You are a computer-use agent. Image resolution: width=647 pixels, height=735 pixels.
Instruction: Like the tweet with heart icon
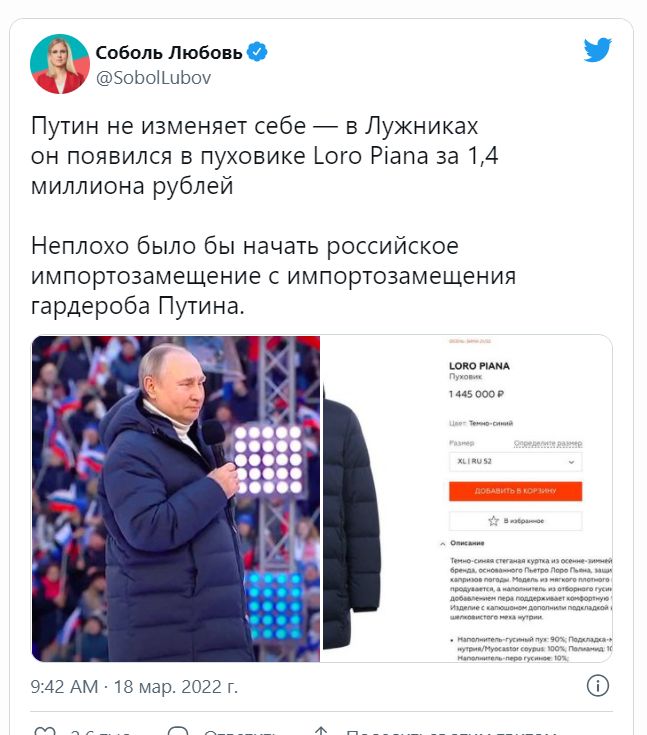tap(45, 731)
